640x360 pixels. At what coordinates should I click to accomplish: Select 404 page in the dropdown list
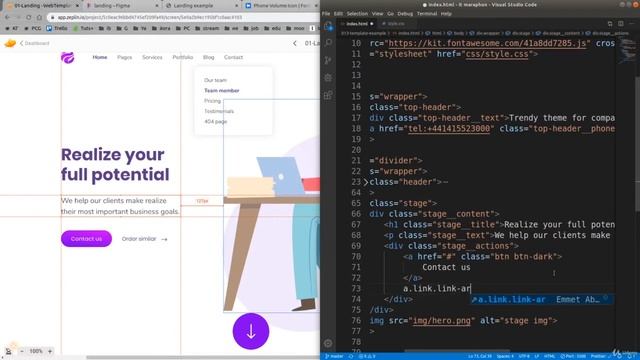coord(216,122)
